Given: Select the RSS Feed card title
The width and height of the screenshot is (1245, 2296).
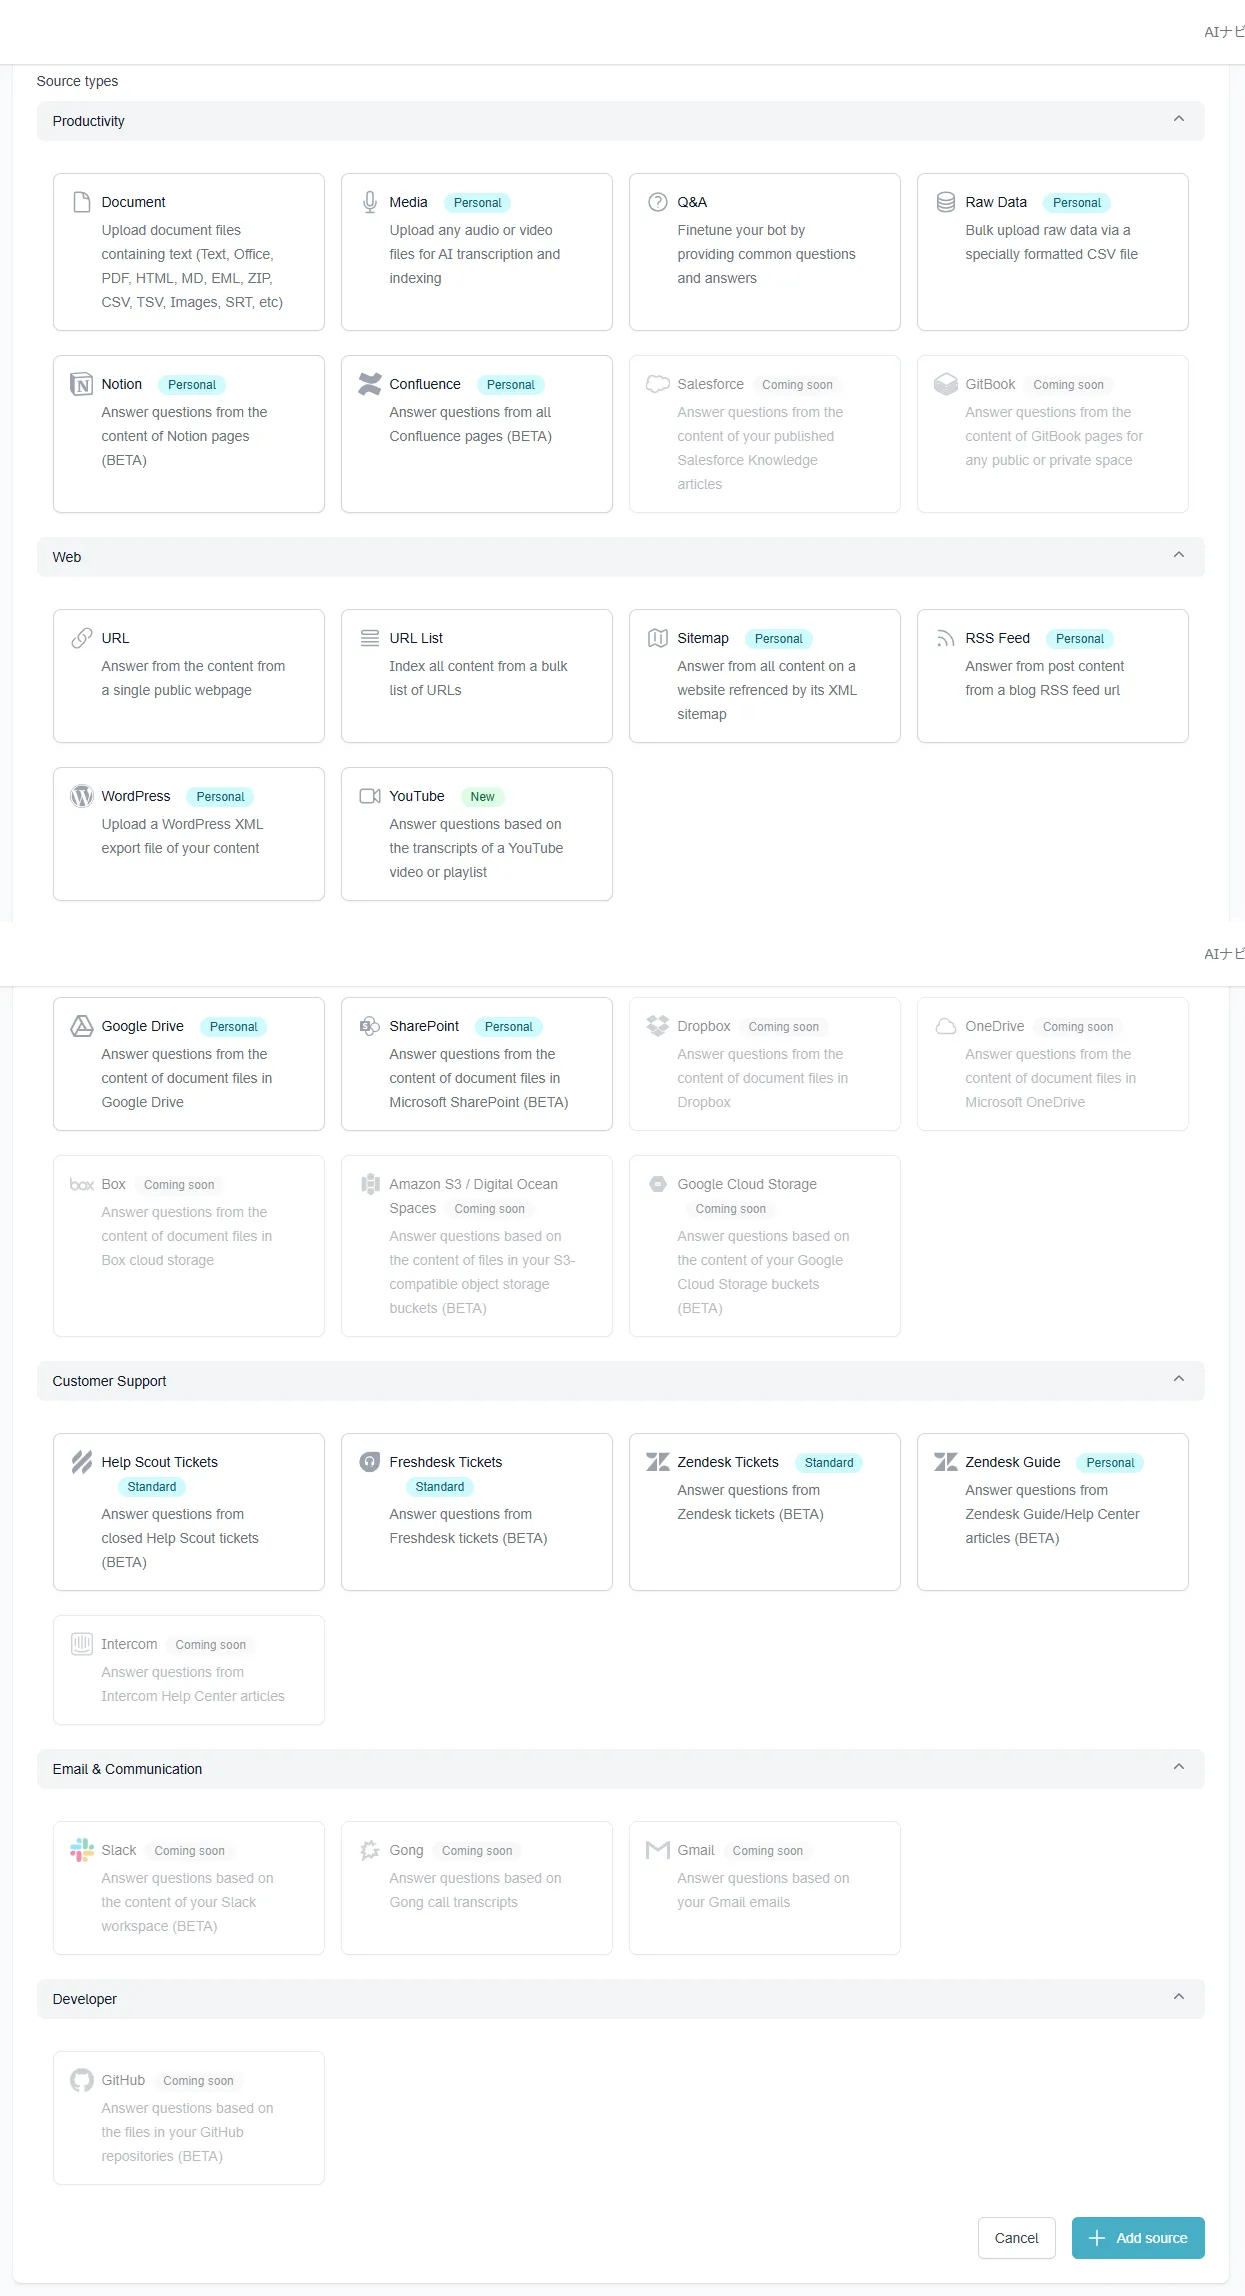Looking at the screenshot, I should click(997, 638).
